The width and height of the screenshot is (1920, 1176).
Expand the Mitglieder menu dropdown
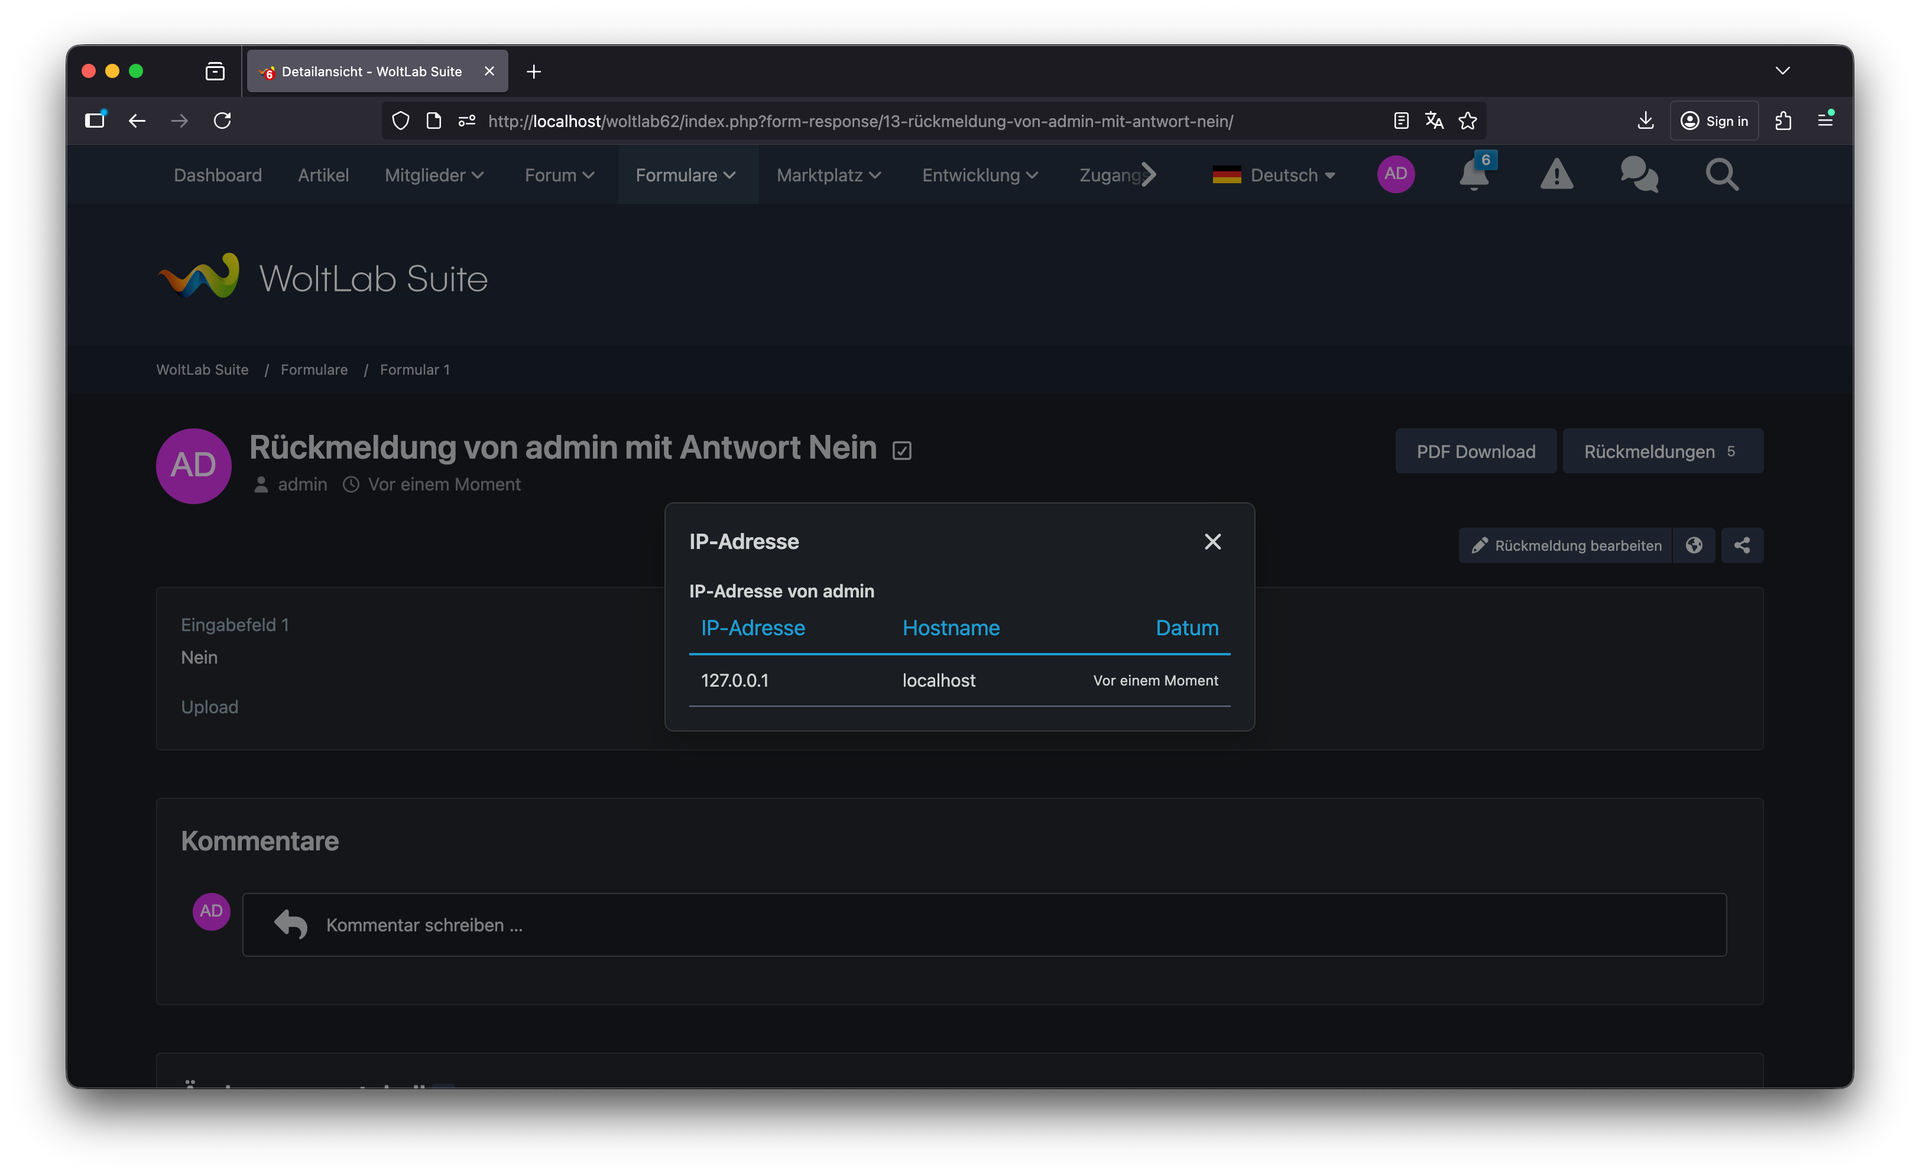point(434,175)
